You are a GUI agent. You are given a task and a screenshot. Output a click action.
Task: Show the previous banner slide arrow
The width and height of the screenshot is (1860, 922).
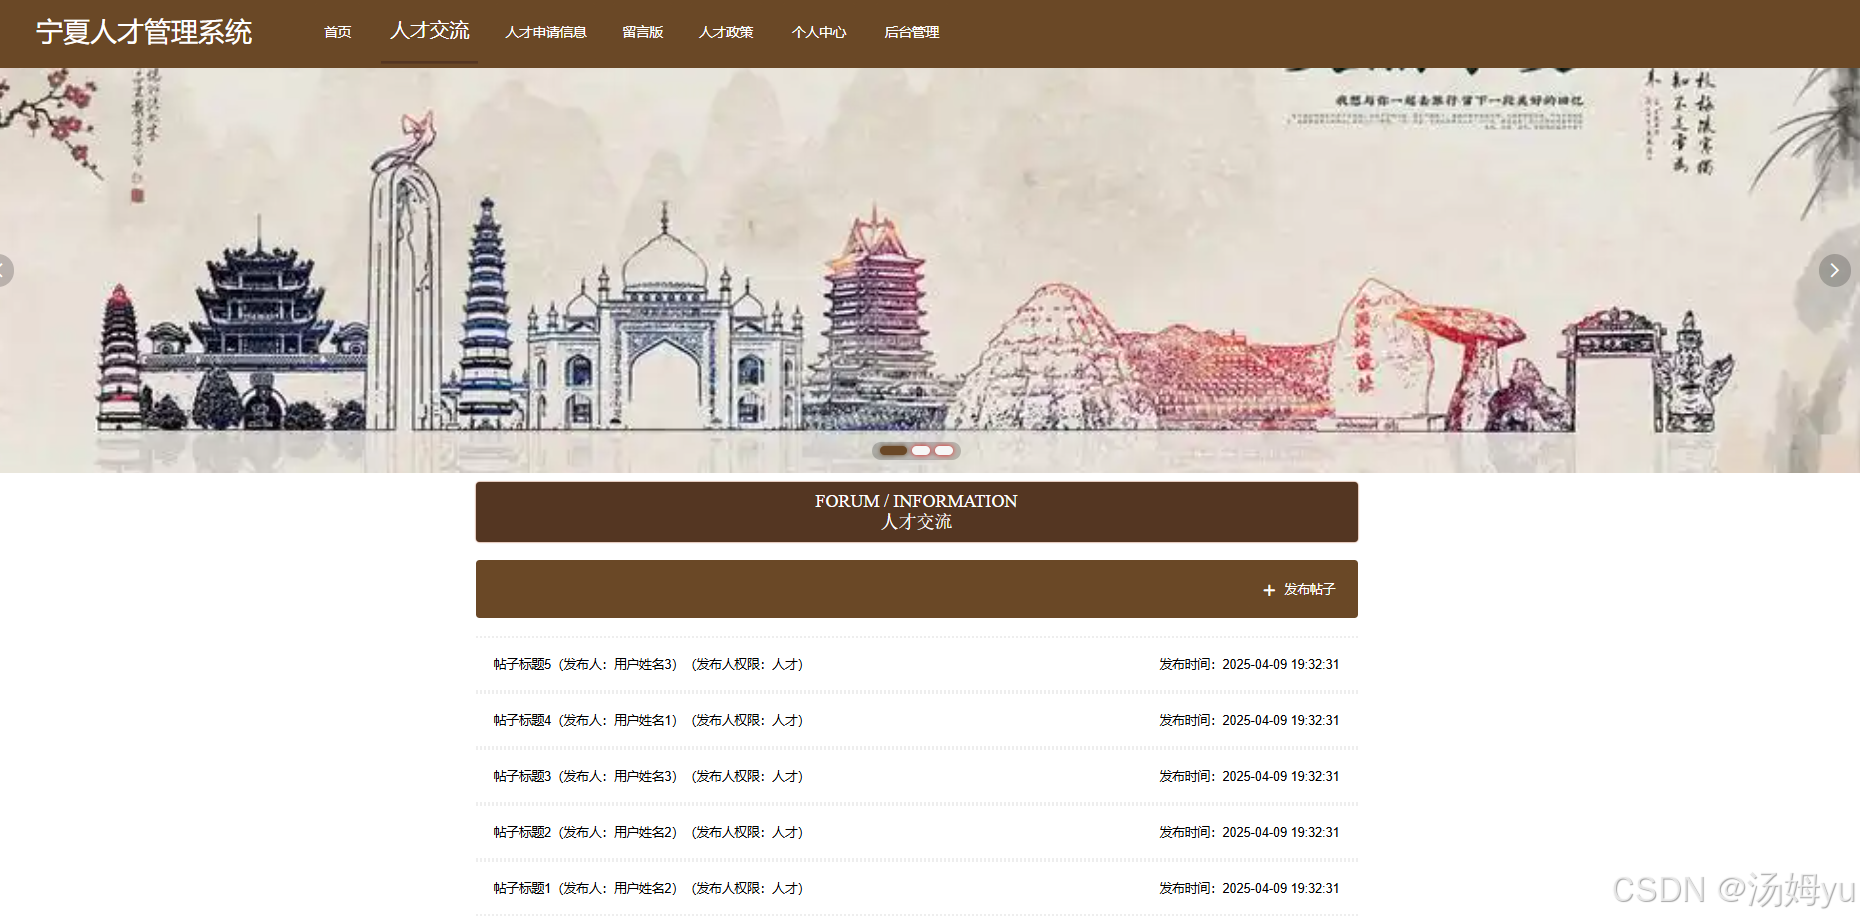point(4,270)
